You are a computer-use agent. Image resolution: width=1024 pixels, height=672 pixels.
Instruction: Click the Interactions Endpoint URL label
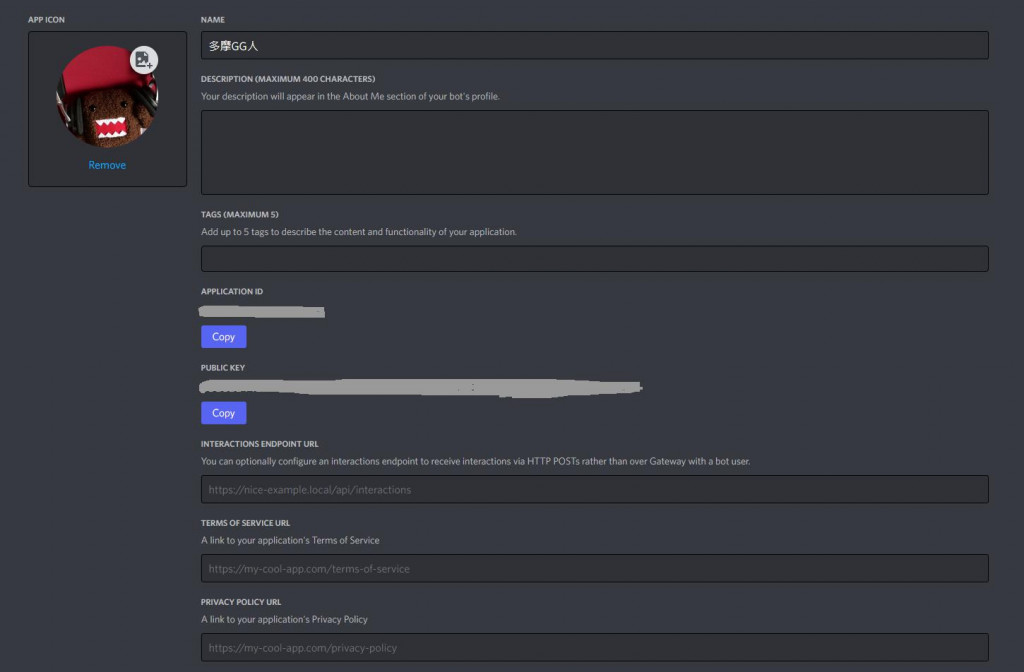coord(260,444)
